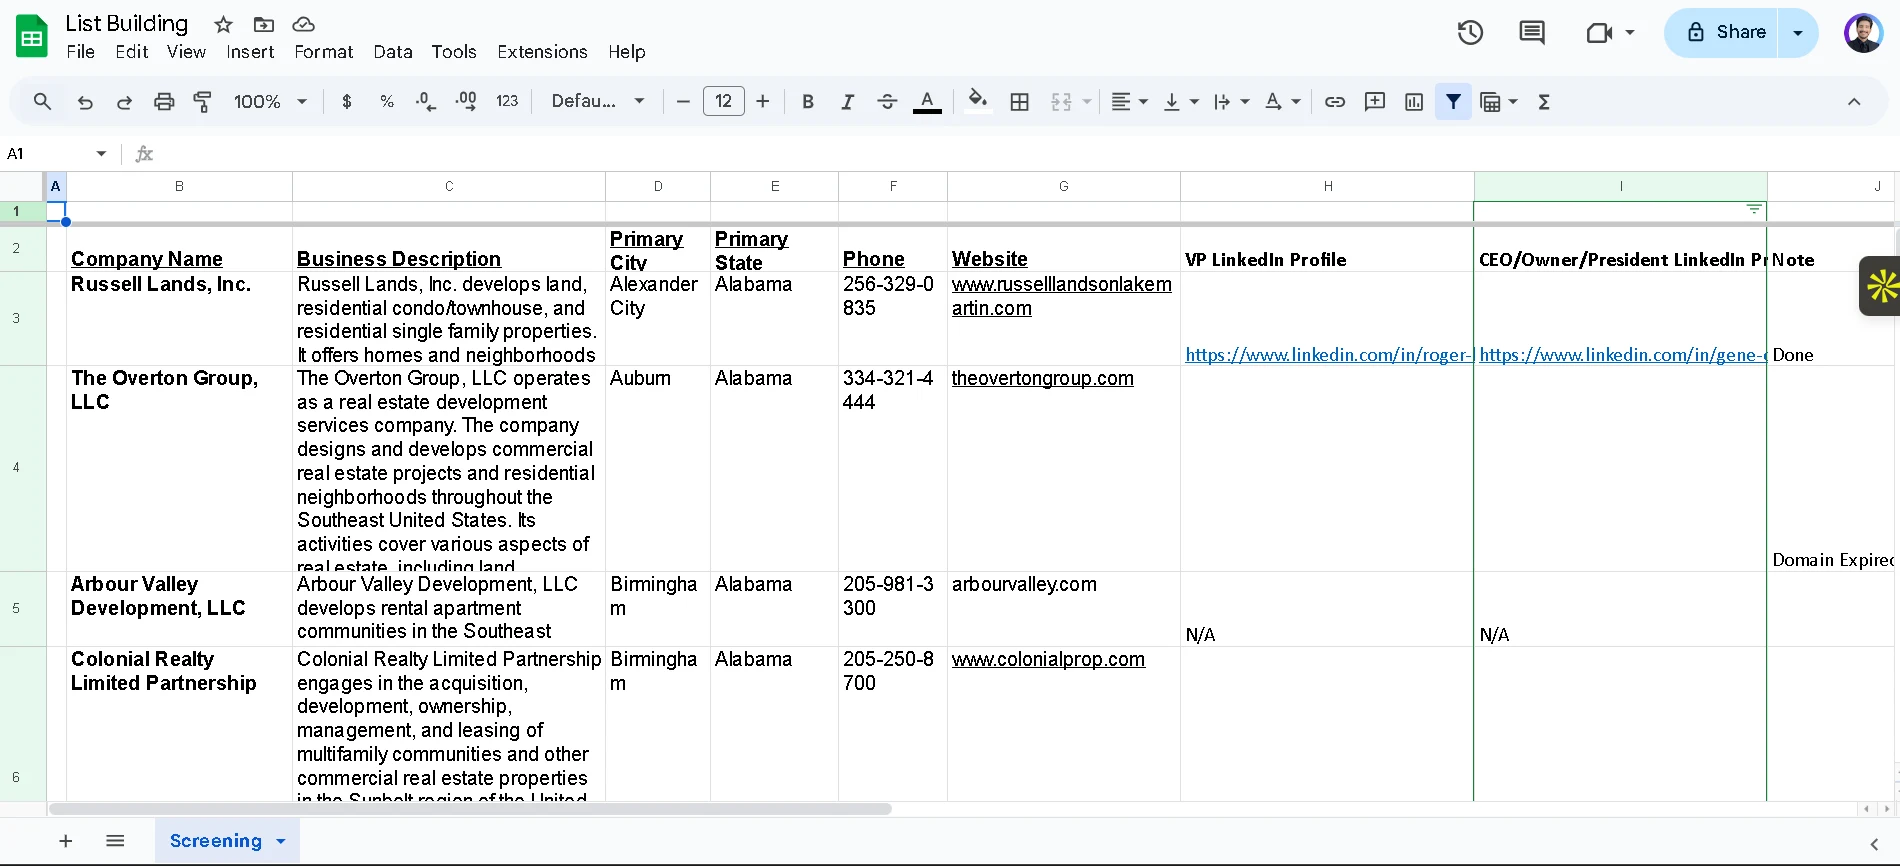Add a new sheet with plus icon
The image size is (1900, 866).
(x=66, y=841)
